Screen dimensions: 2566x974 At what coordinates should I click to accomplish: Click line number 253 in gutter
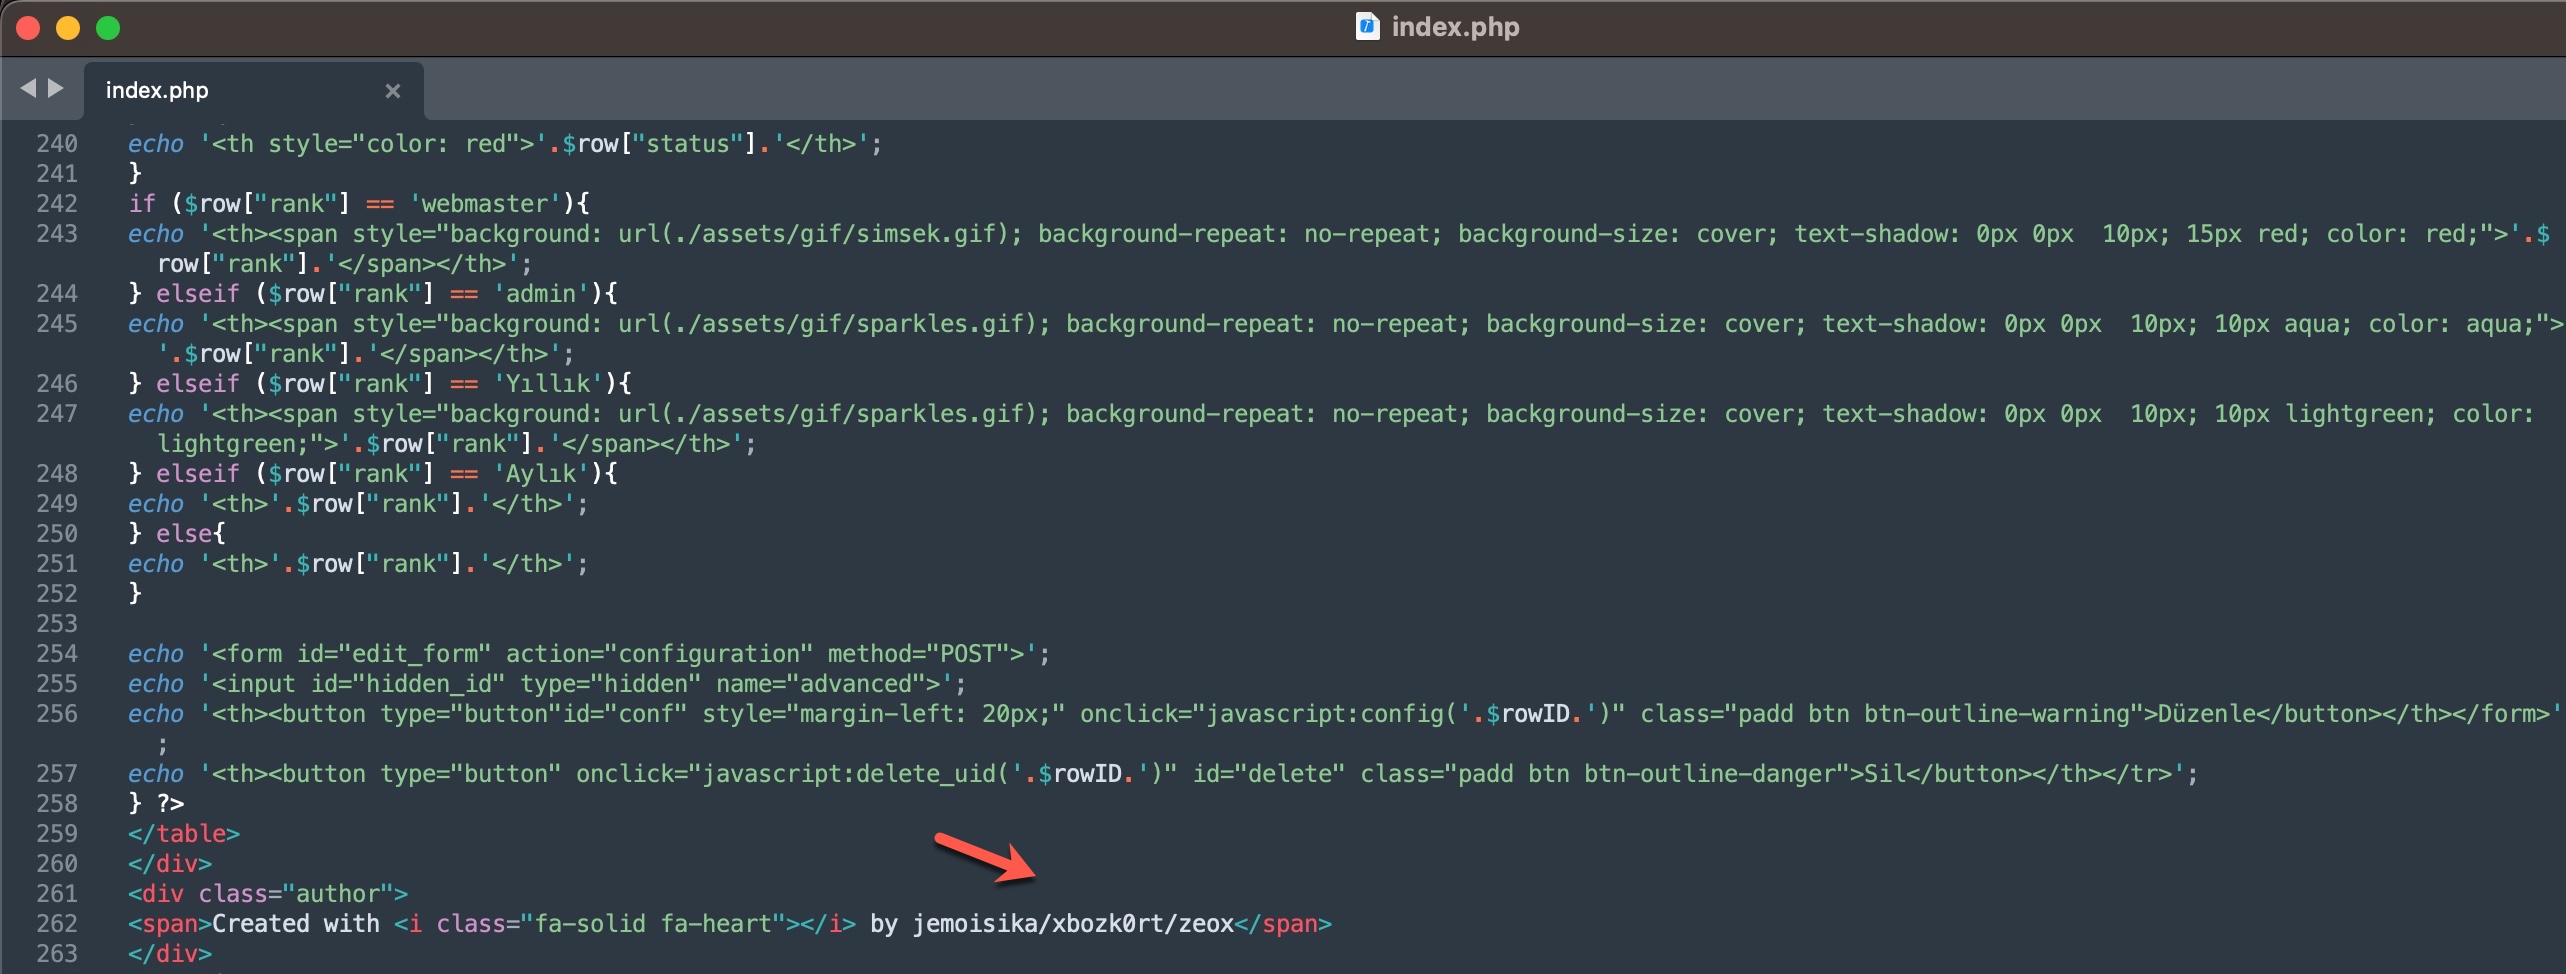click(57, 624)
